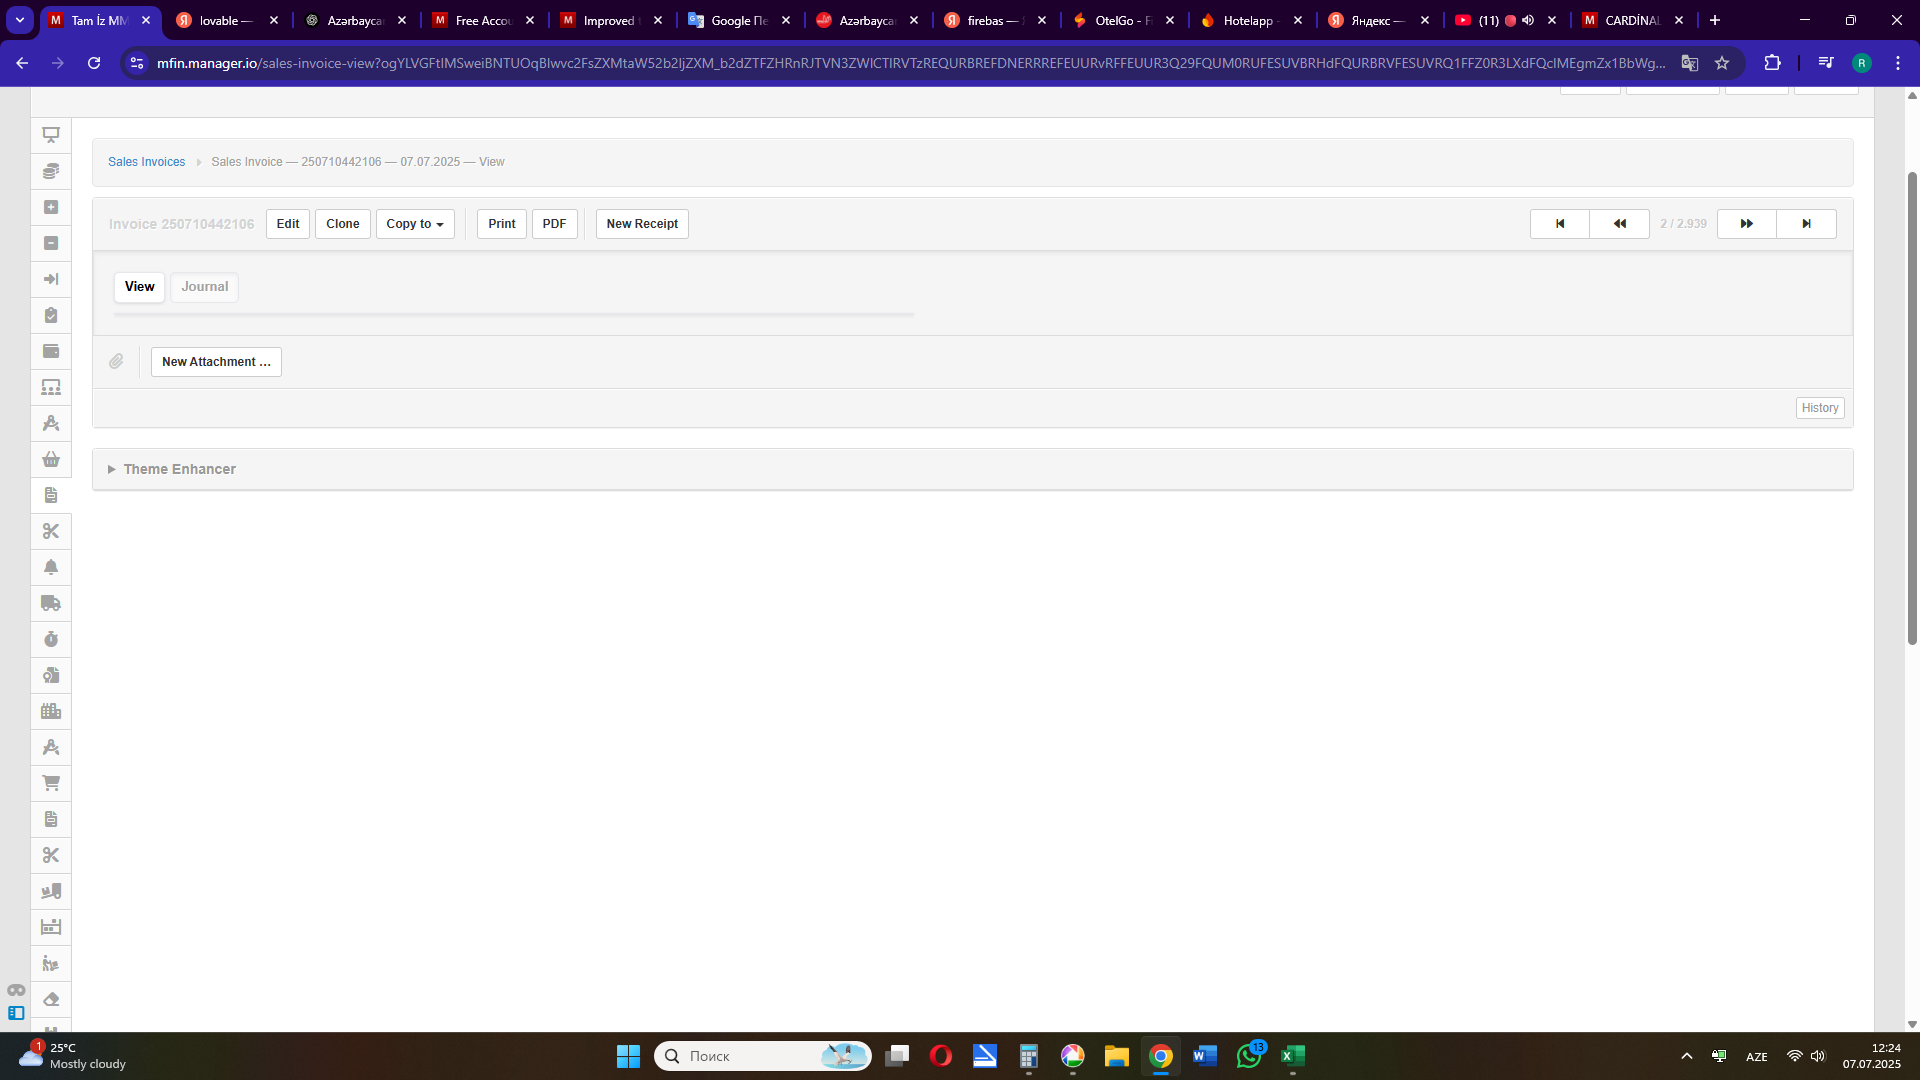
Task: Click the Windows taskbar search field
Action: pos(750,1056)
